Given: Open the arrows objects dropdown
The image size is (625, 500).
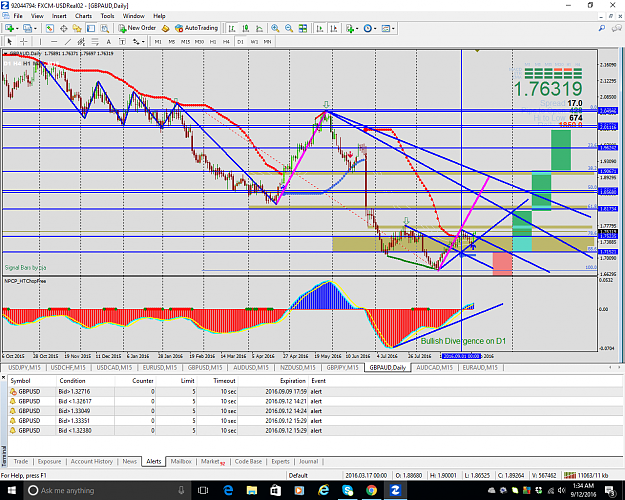Looking at the screenshot, I should (138, 41).
